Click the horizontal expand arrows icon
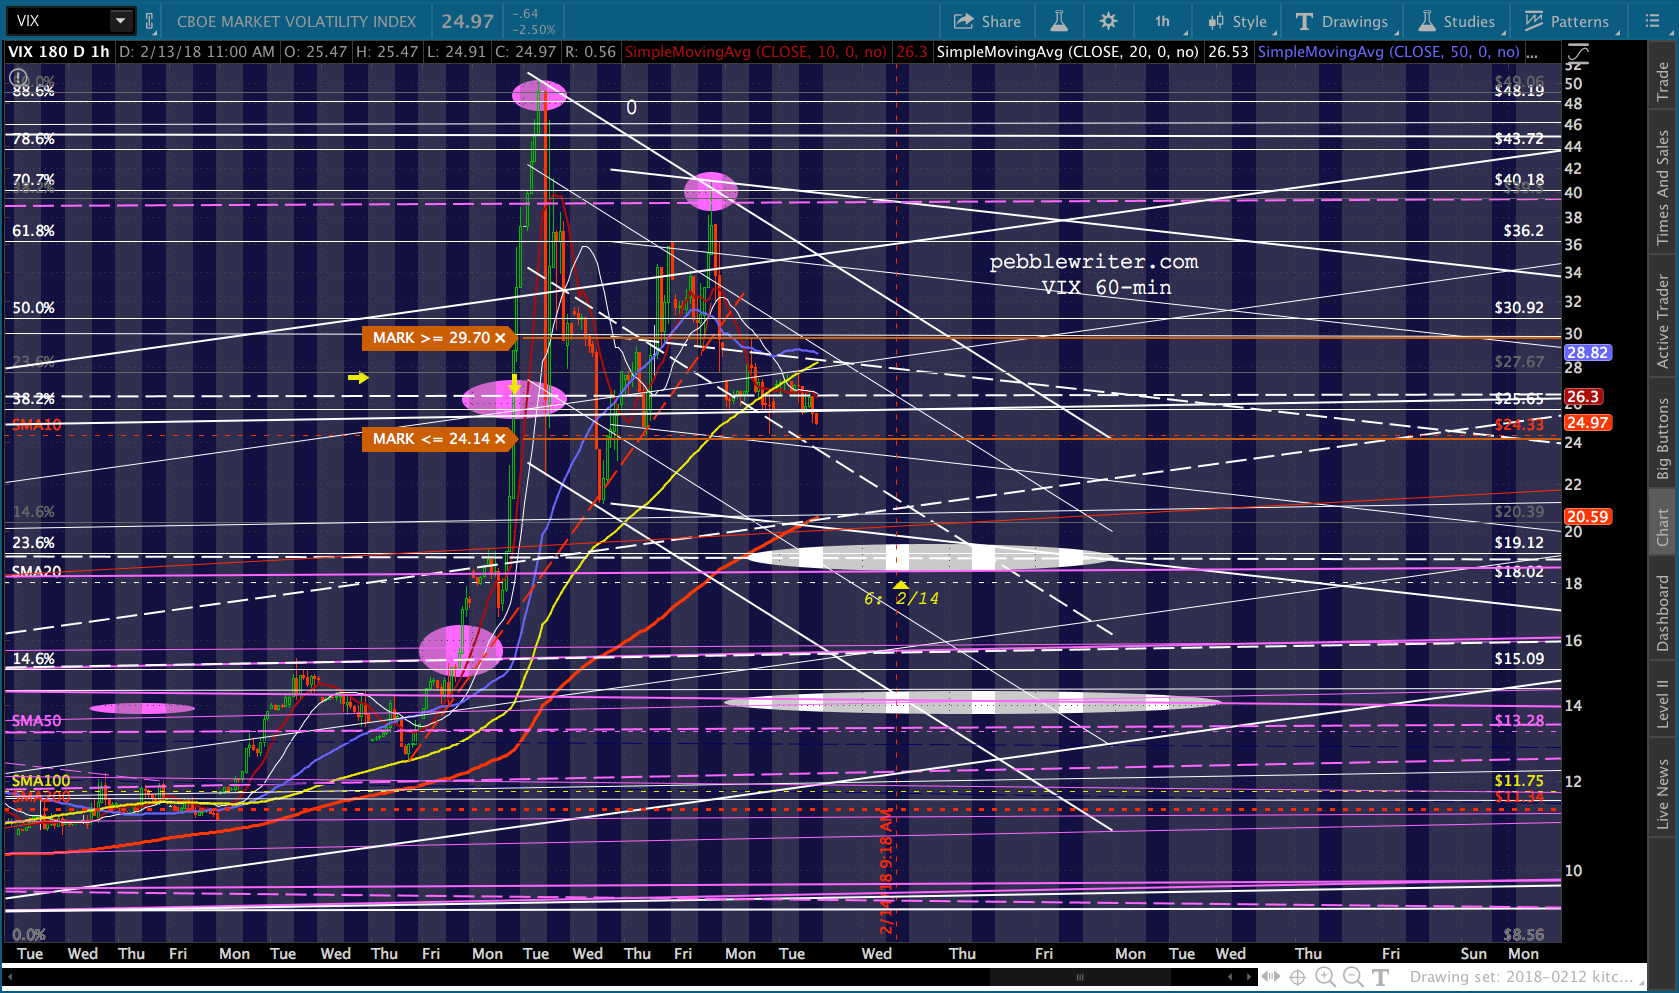The height and width of the screenshot is (993, 1679). pos(1270,977)
